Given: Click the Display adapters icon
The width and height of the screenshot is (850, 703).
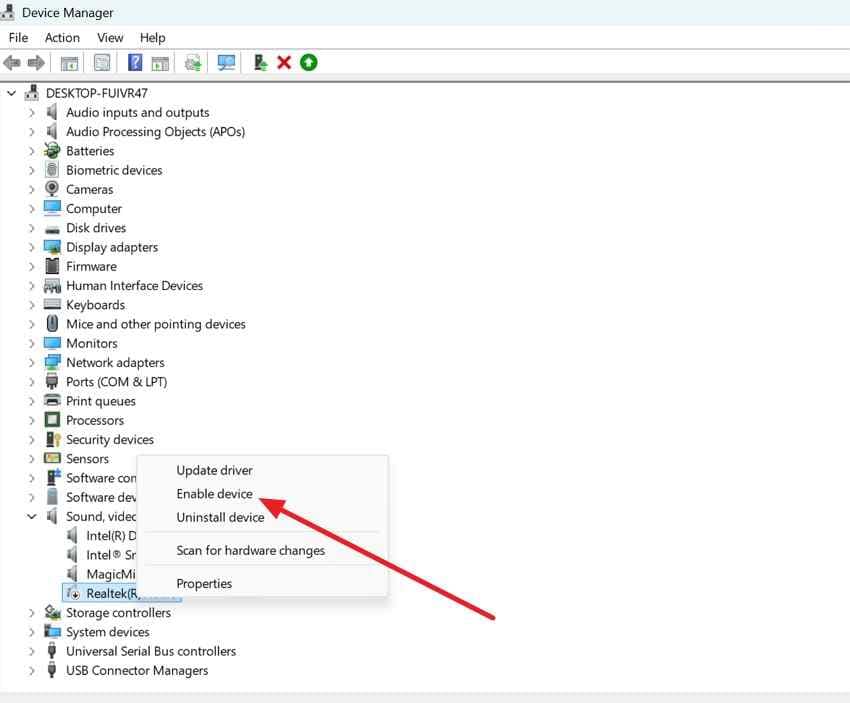Looking at the screenshot, I should tap(52, 247).
